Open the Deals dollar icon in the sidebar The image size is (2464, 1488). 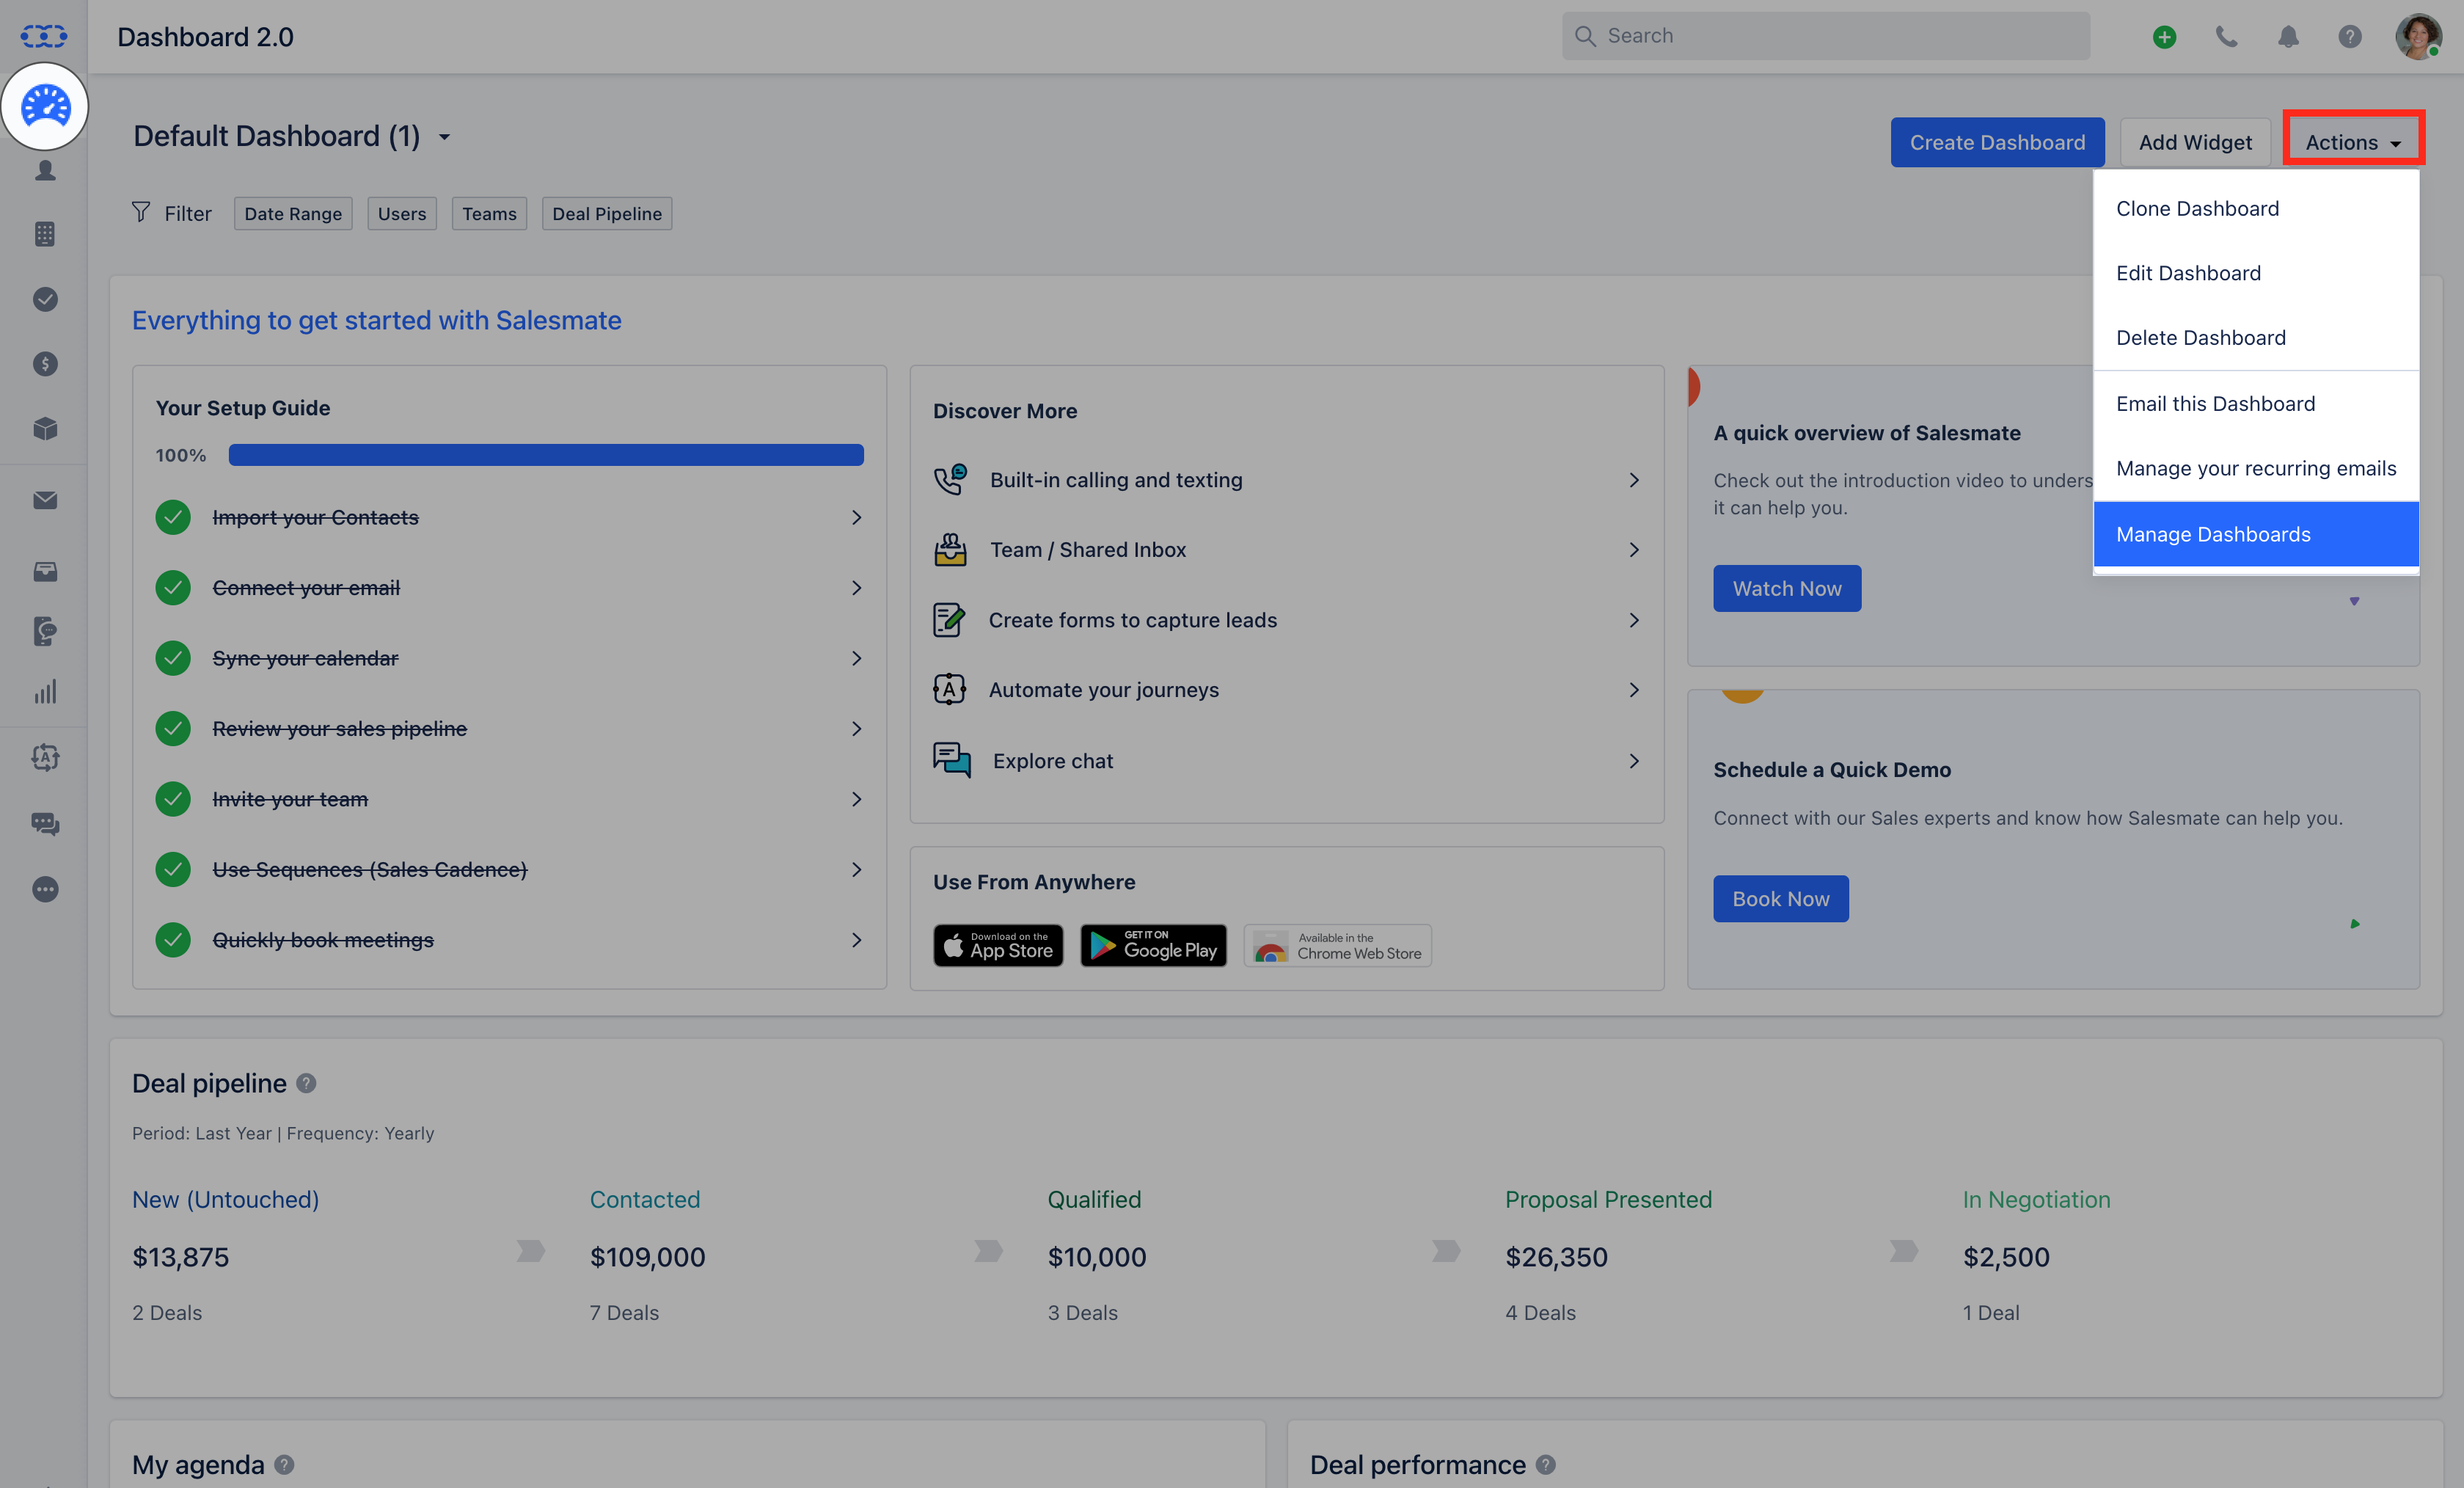tap(45, 364)
